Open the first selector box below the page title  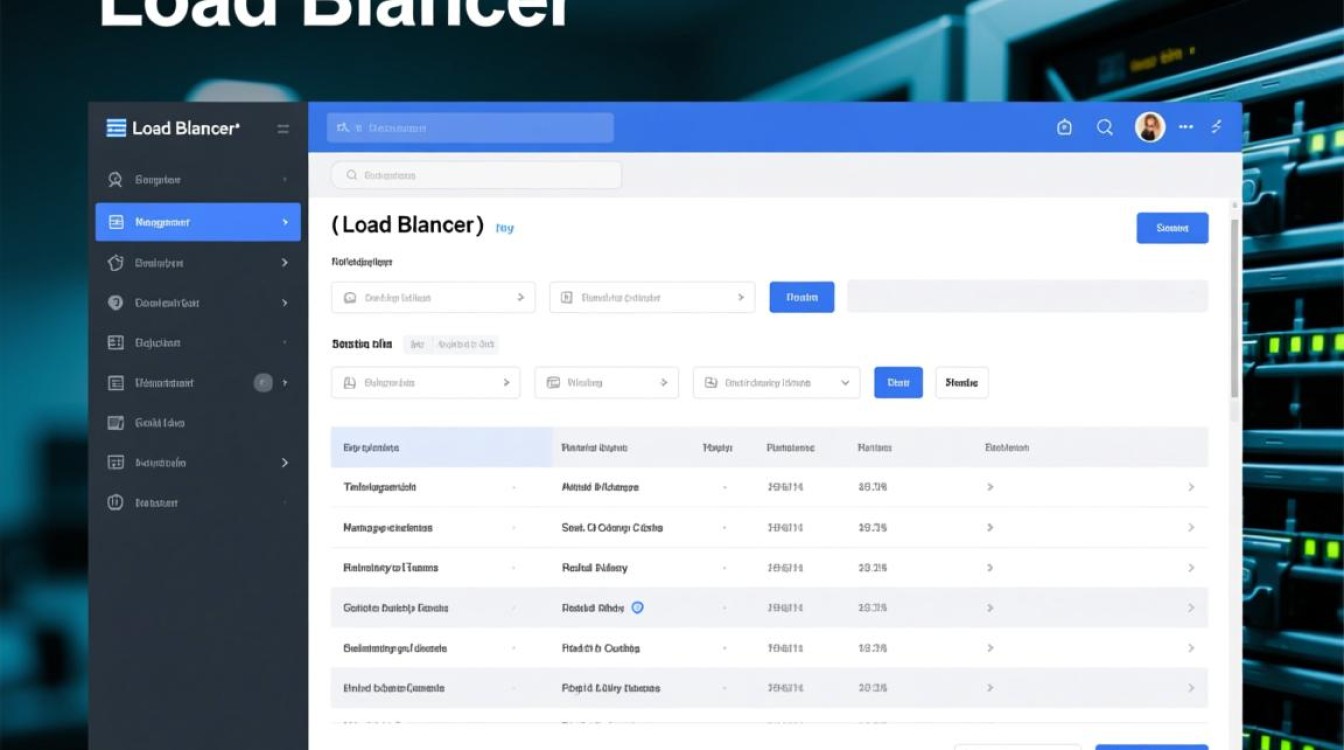click(433, 297)
